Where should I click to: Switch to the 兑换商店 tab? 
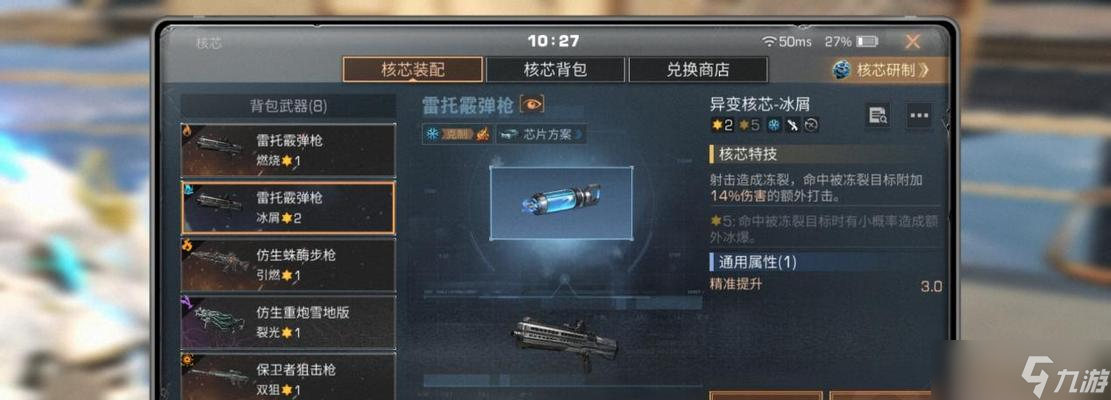[698, 69]
